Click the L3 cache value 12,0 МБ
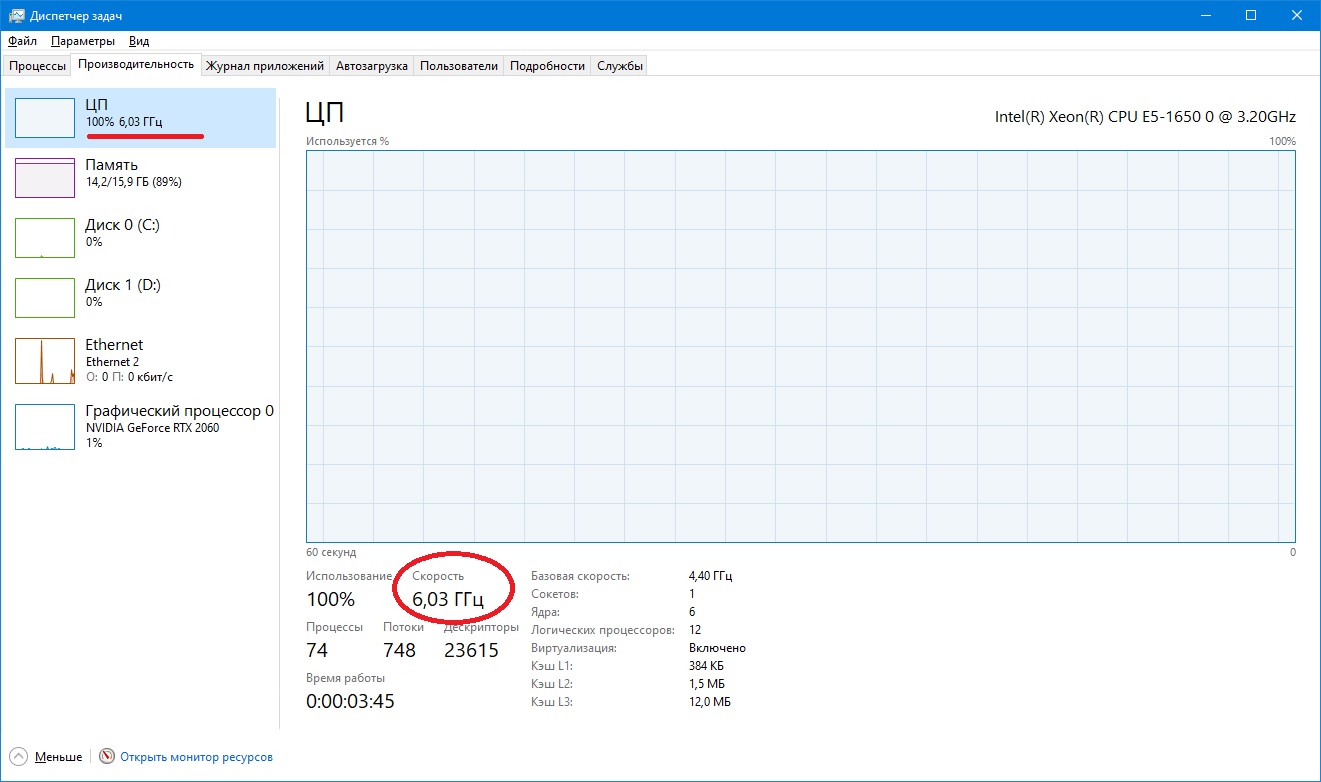Image resolution: width=1321 pixels, height=782 pixels. pyautogui.click(x=710, y=702)
